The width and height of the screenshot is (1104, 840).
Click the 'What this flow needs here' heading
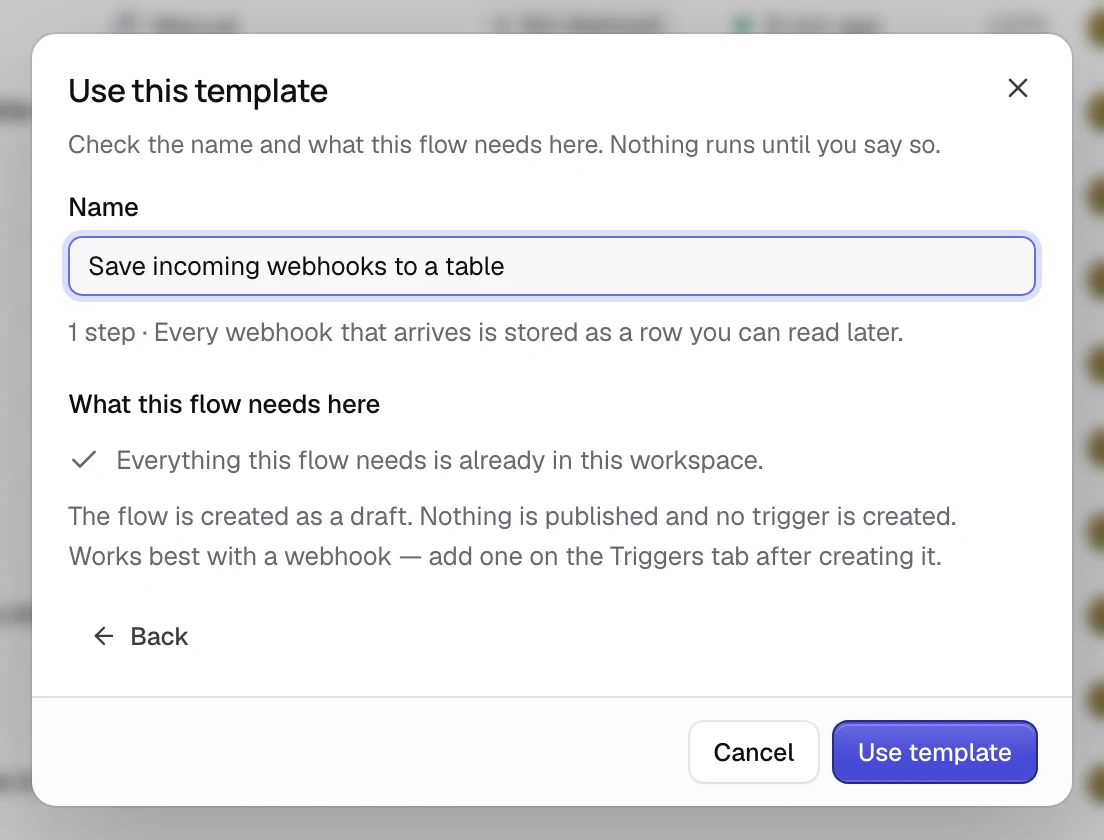pos(224,404)
